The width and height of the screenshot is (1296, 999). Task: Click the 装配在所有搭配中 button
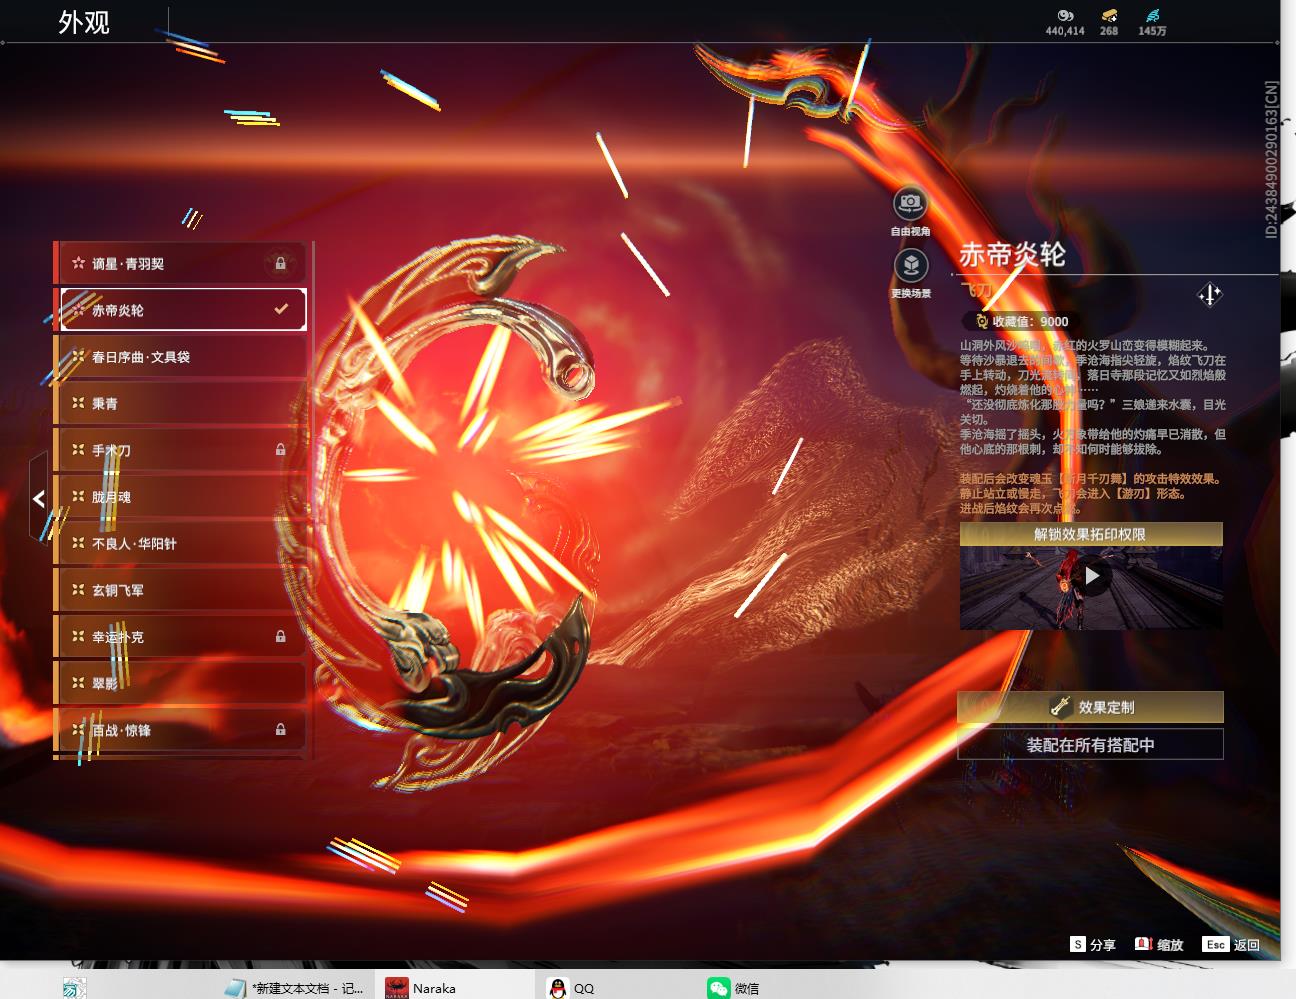[1090, 744]
